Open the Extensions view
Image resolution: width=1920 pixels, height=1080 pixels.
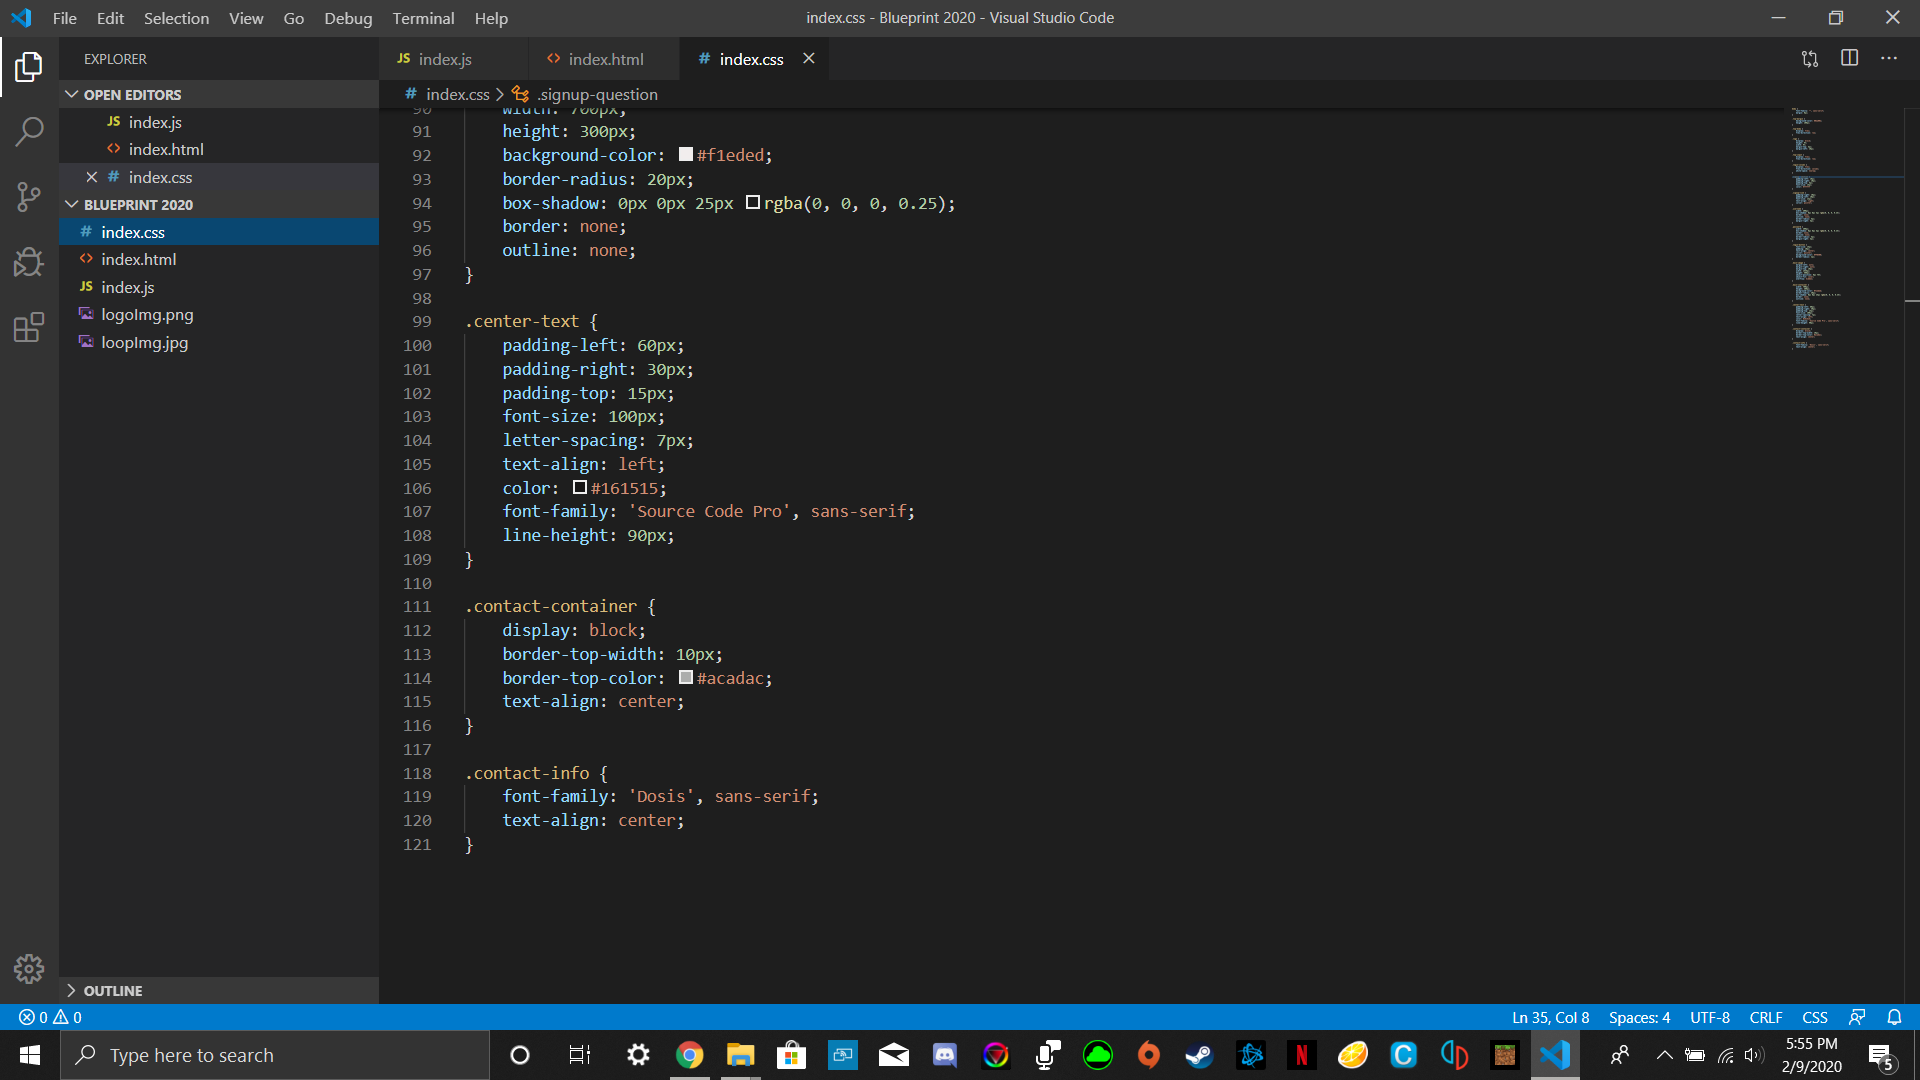(x=29, y=327)
